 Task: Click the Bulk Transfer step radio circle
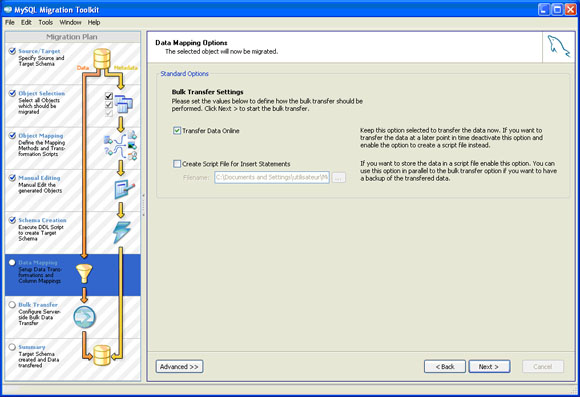(x=12, y=305)
